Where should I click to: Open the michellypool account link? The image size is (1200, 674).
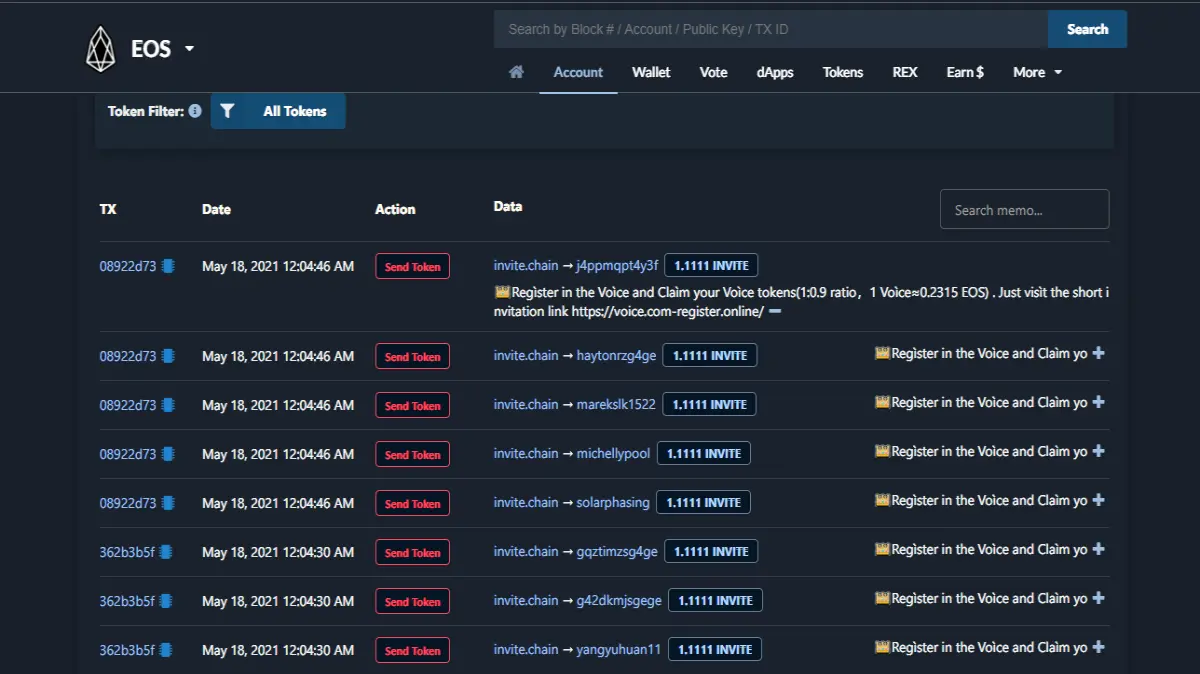click(613, 453)
